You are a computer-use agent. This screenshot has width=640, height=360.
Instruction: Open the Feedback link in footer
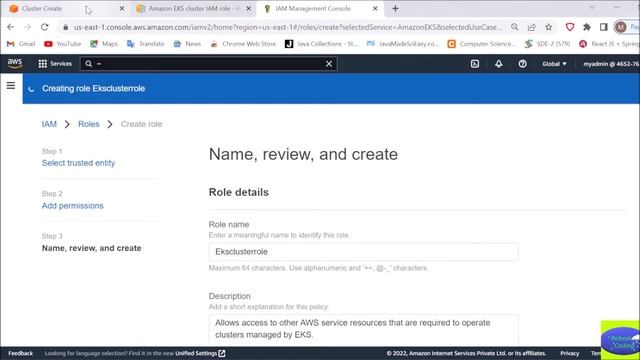pos(20,353)
